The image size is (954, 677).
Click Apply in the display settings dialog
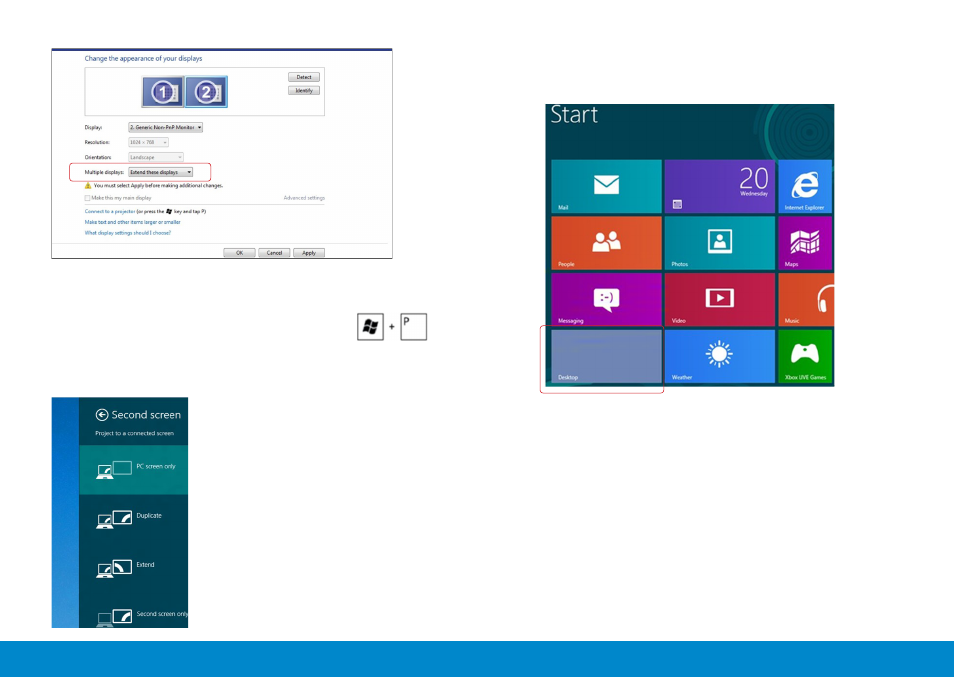[x=309, y=252]
